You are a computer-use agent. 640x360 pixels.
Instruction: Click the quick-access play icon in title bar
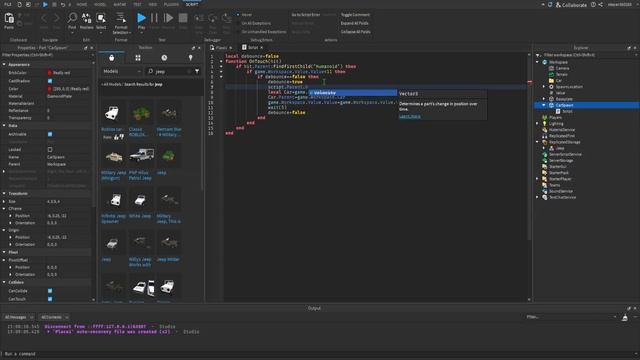point(45,4)
